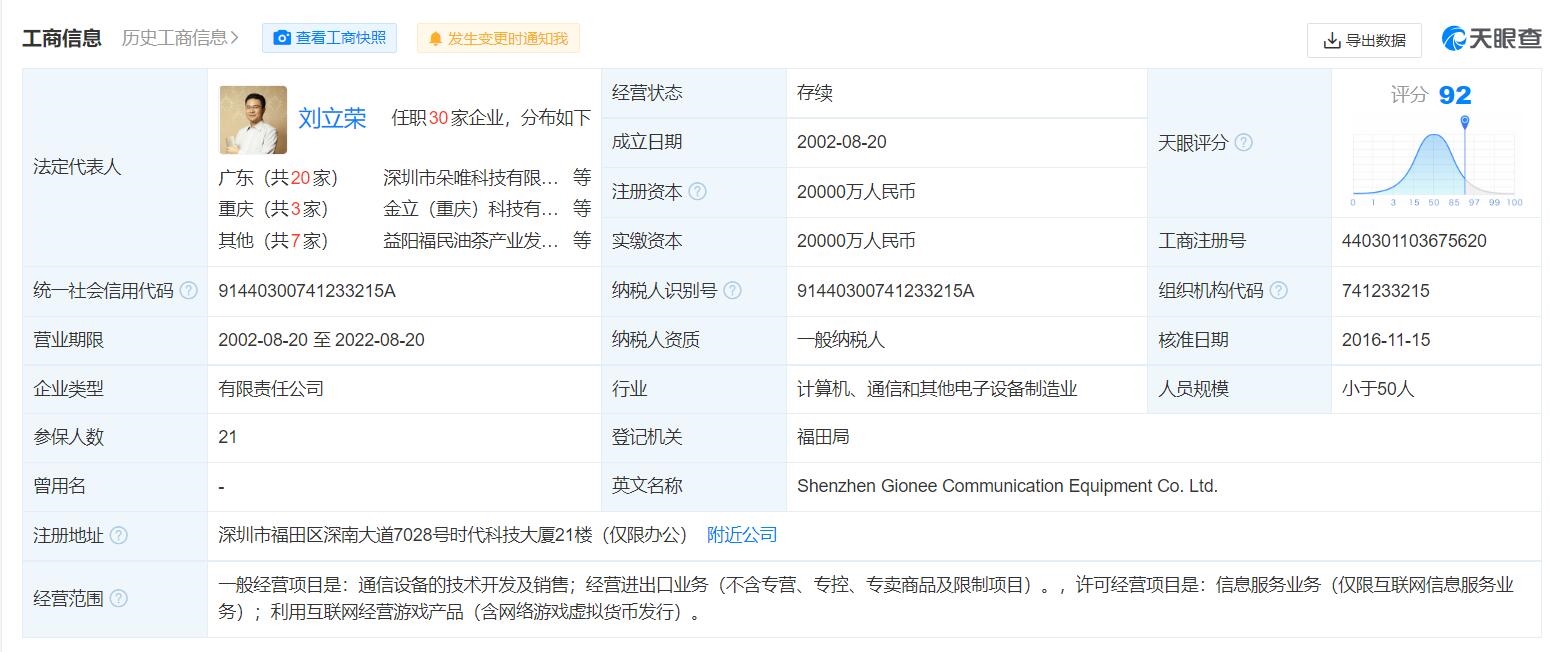Click the 天眼查 logo
The width and height of the screenshot is (1550, 652).
1491,39
